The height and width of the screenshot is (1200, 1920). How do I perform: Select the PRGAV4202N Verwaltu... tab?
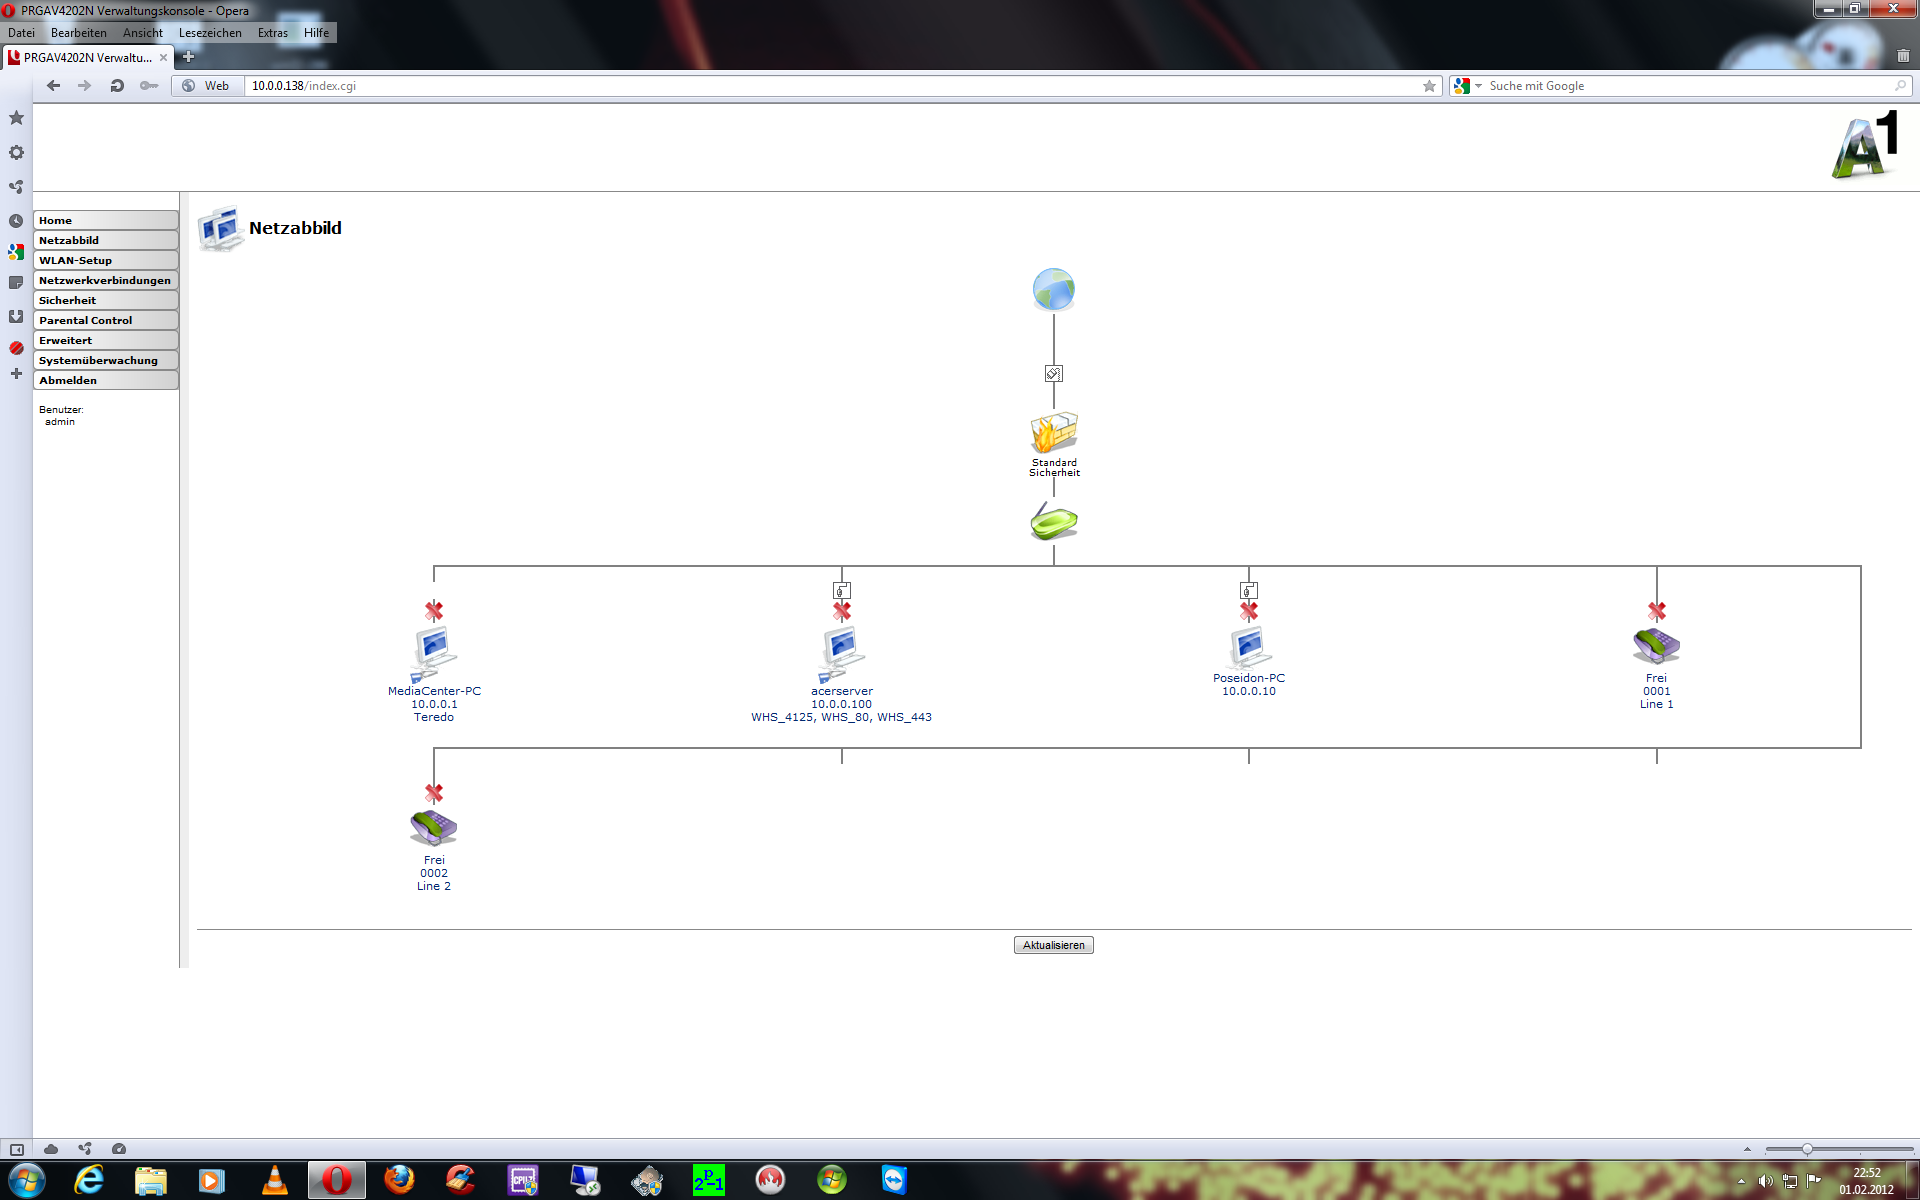pyautogui.click(x=88, y=58)
